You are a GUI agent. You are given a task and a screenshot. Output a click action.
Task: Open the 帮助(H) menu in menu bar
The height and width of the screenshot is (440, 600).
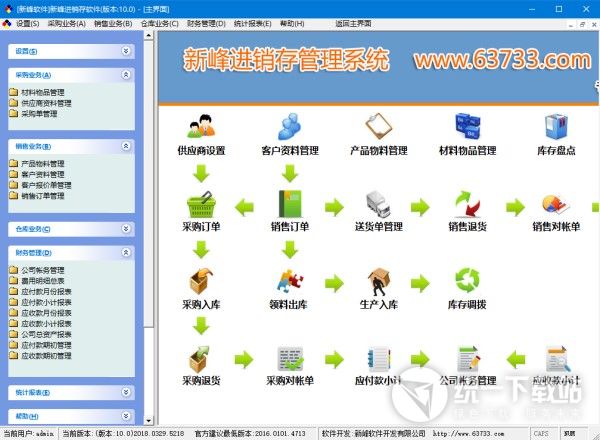pos(292,24)
